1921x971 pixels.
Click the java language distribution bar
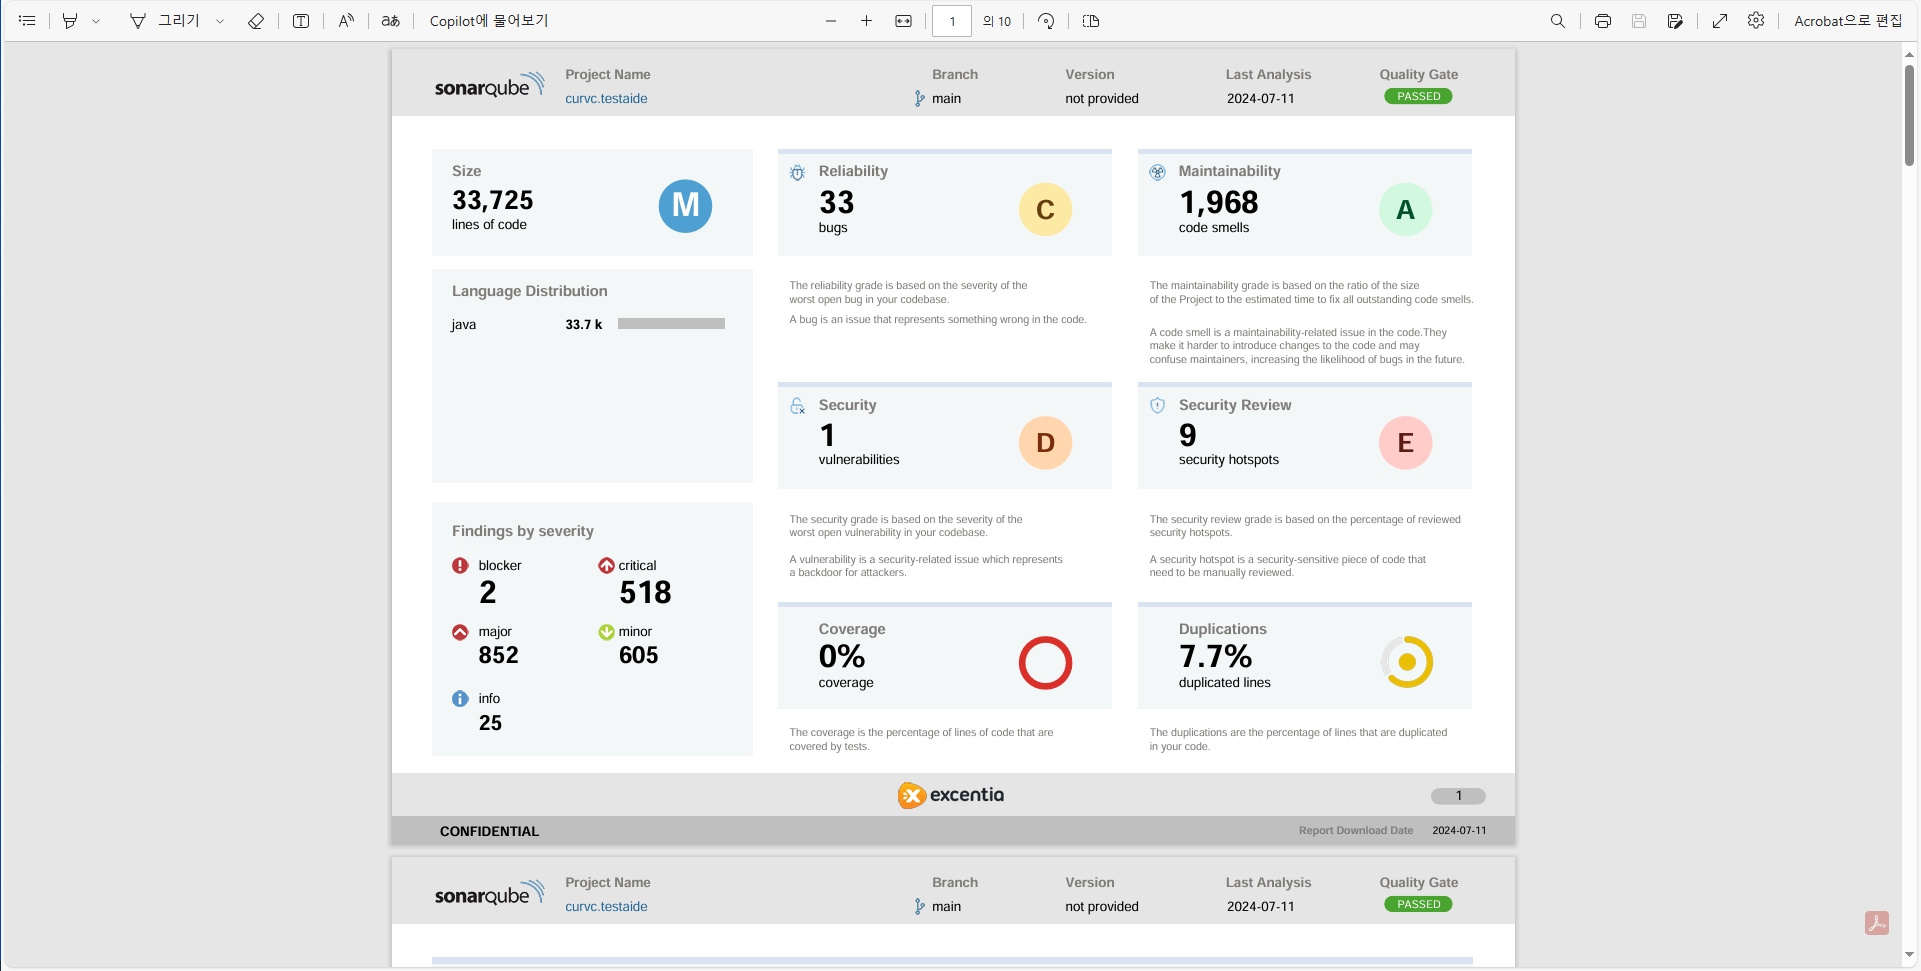pyautogui.click(x=671, y=324)
